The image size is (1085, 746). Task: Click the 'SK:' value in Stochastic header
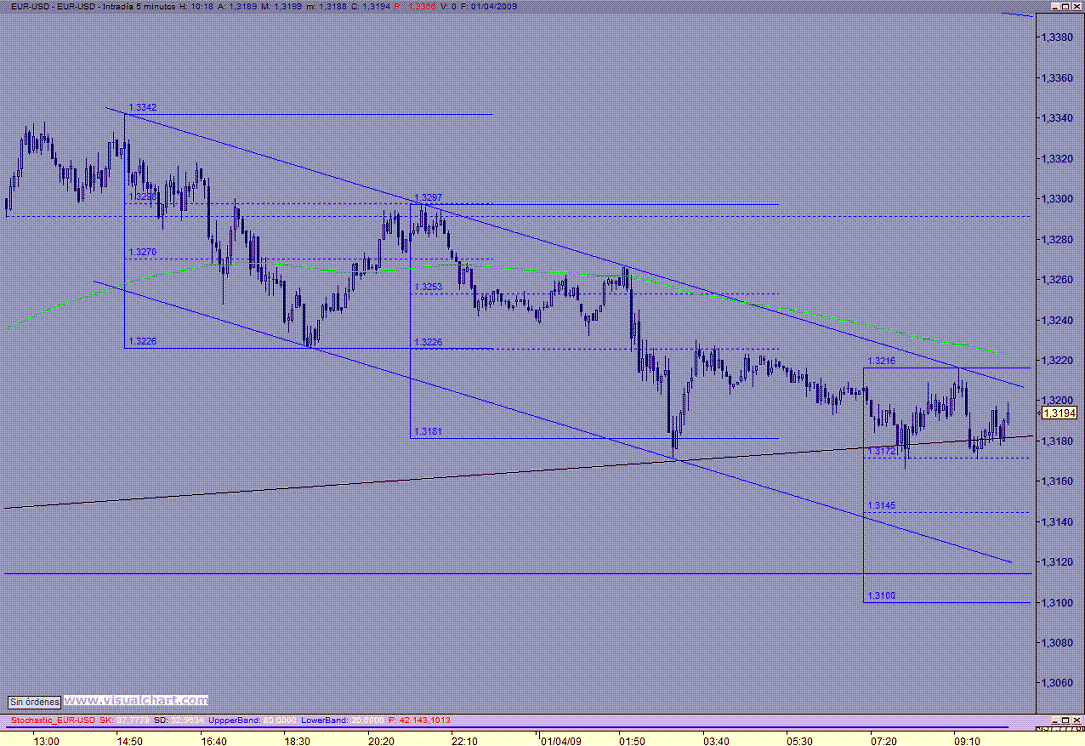coord(131,720)
